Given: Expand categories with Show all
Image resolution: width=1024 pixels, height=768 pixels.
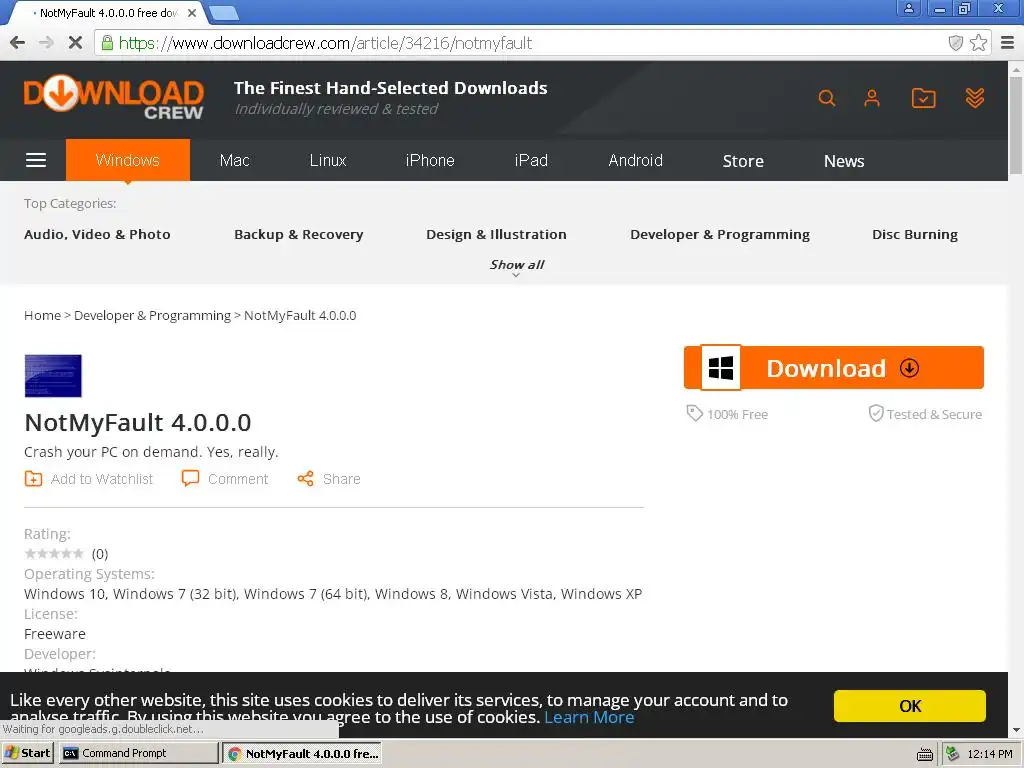Looking at the screenshot, I should [517, 265].
